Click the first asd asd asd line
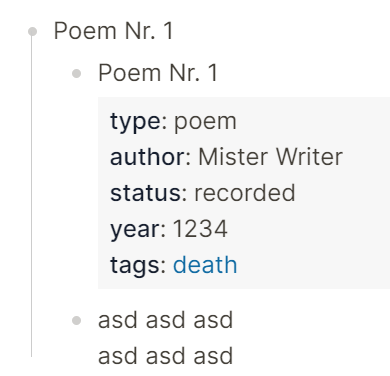The height and width of the screenshot is (376, 390). click(x=165, y=320)
